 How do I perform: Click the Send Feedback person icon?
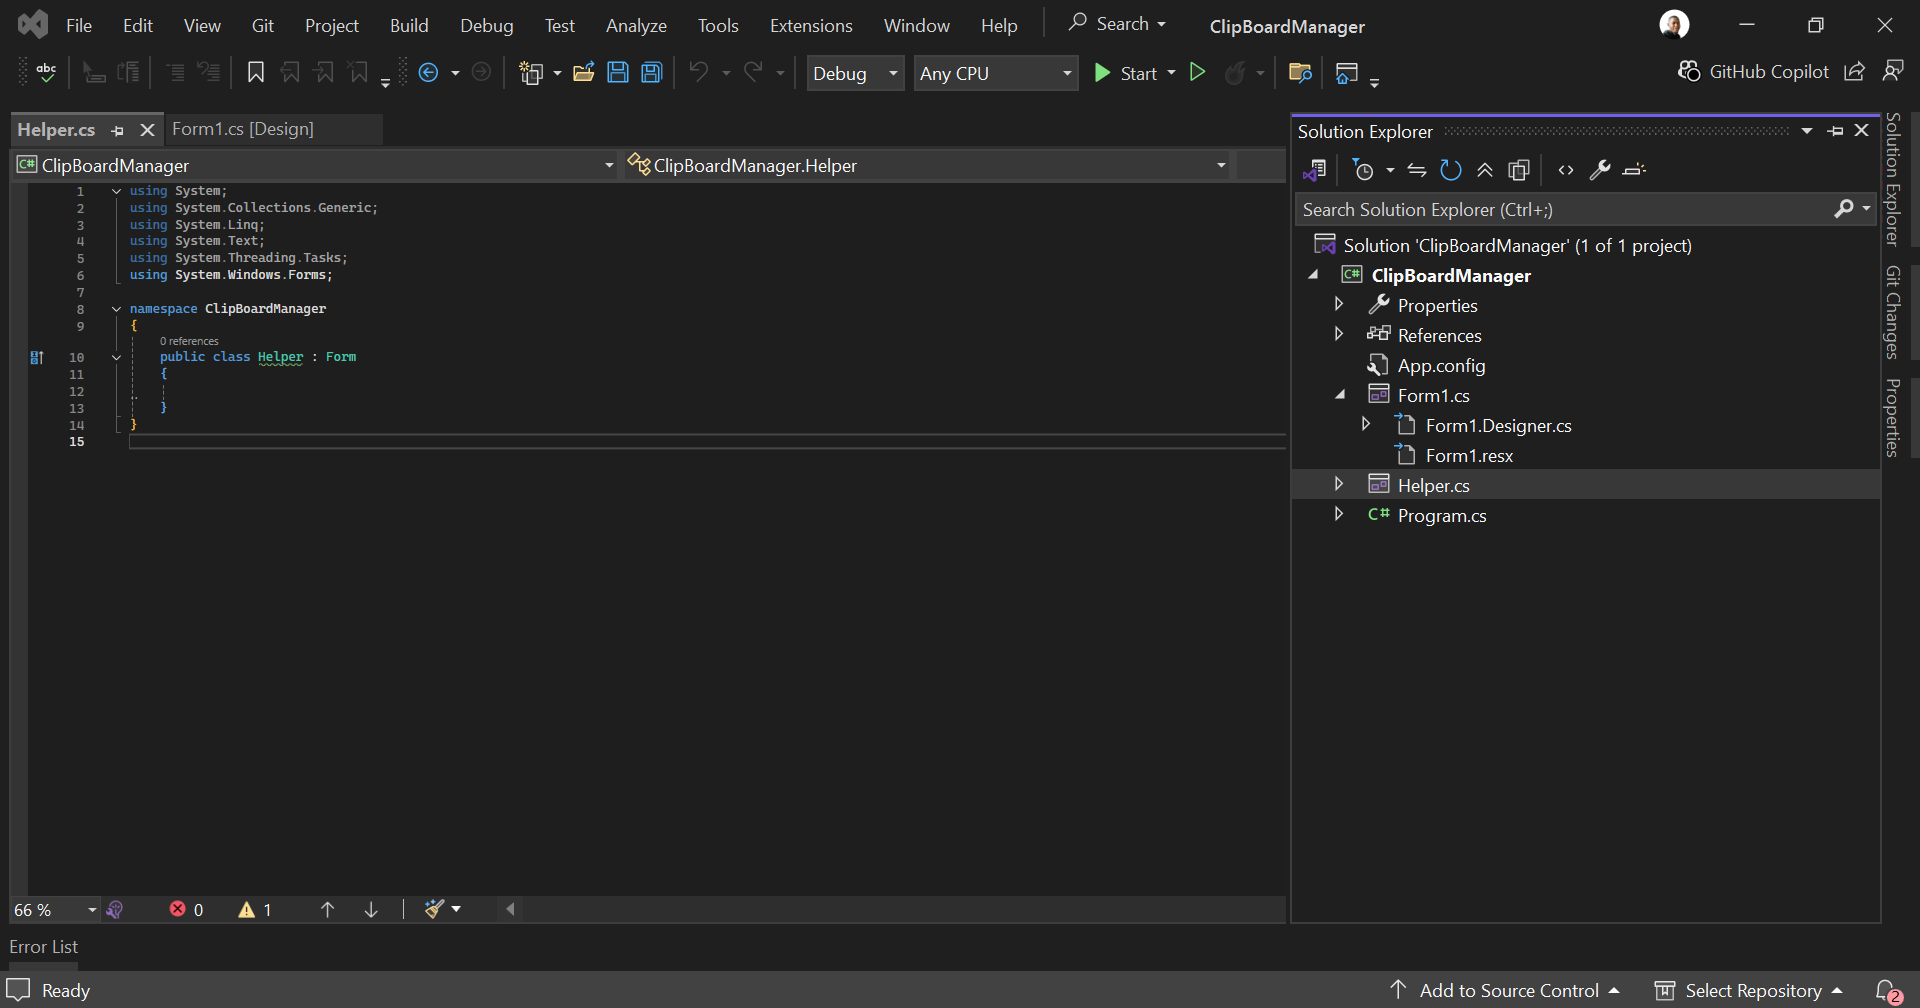[x=1893, y=71]
